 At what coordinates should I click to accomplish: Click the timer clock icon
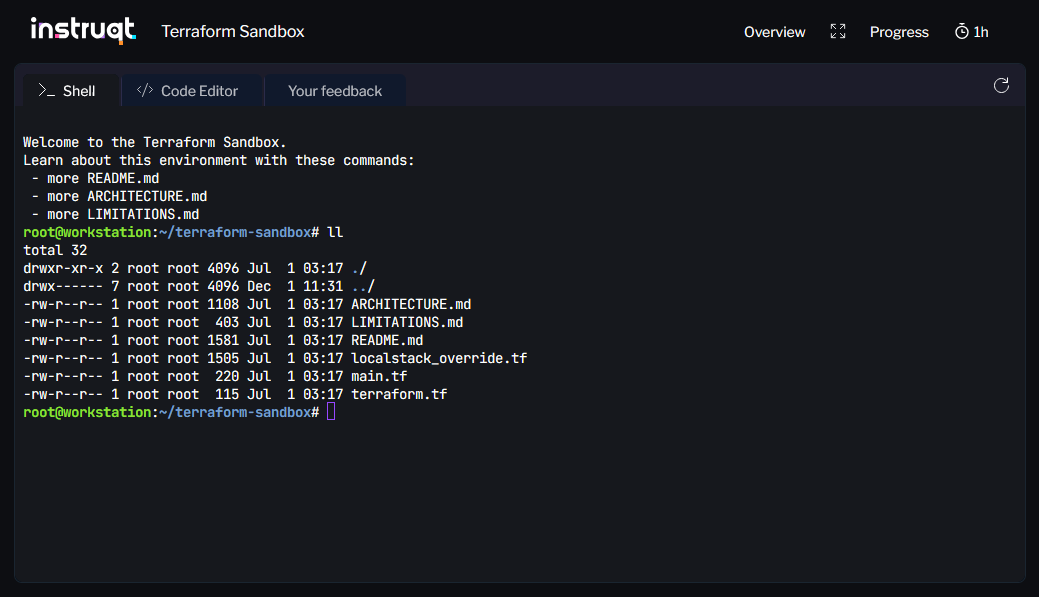(962, 32)
